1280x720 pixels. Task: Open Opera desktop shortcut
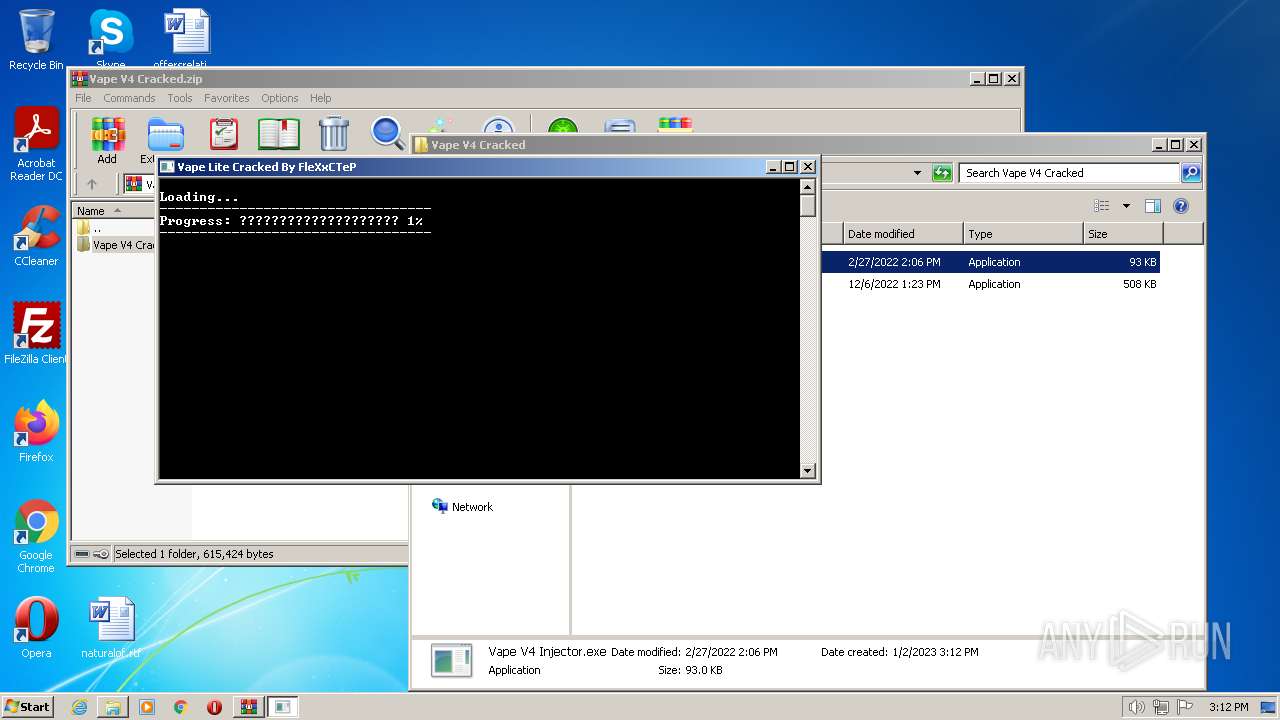36,628
